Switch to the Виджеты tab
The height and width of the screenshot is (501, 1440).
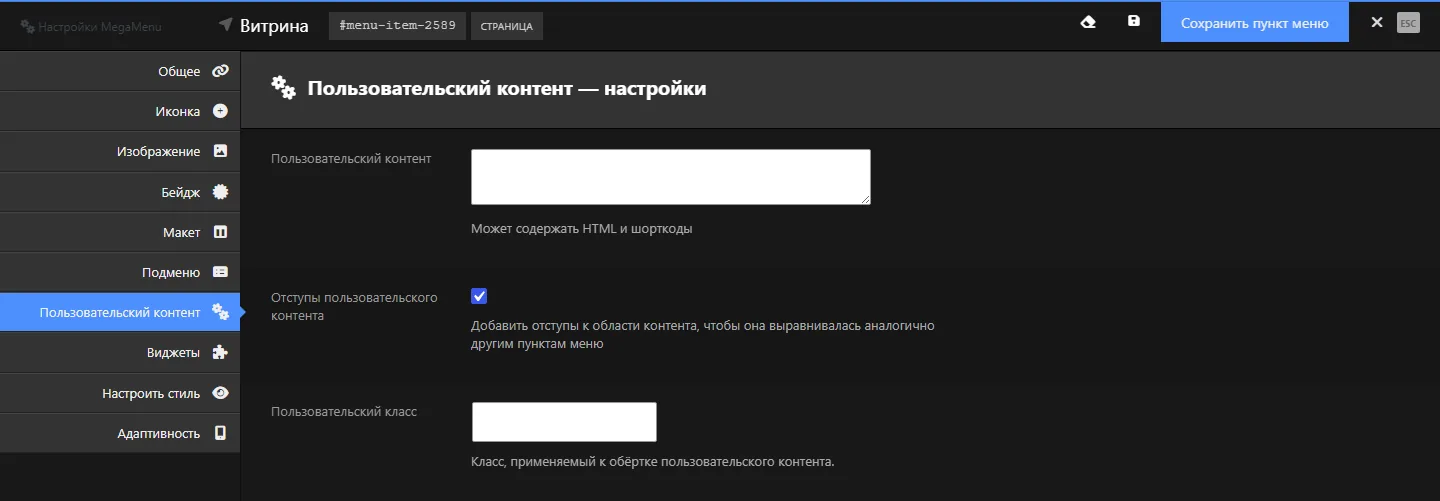(x=120, y=353)
